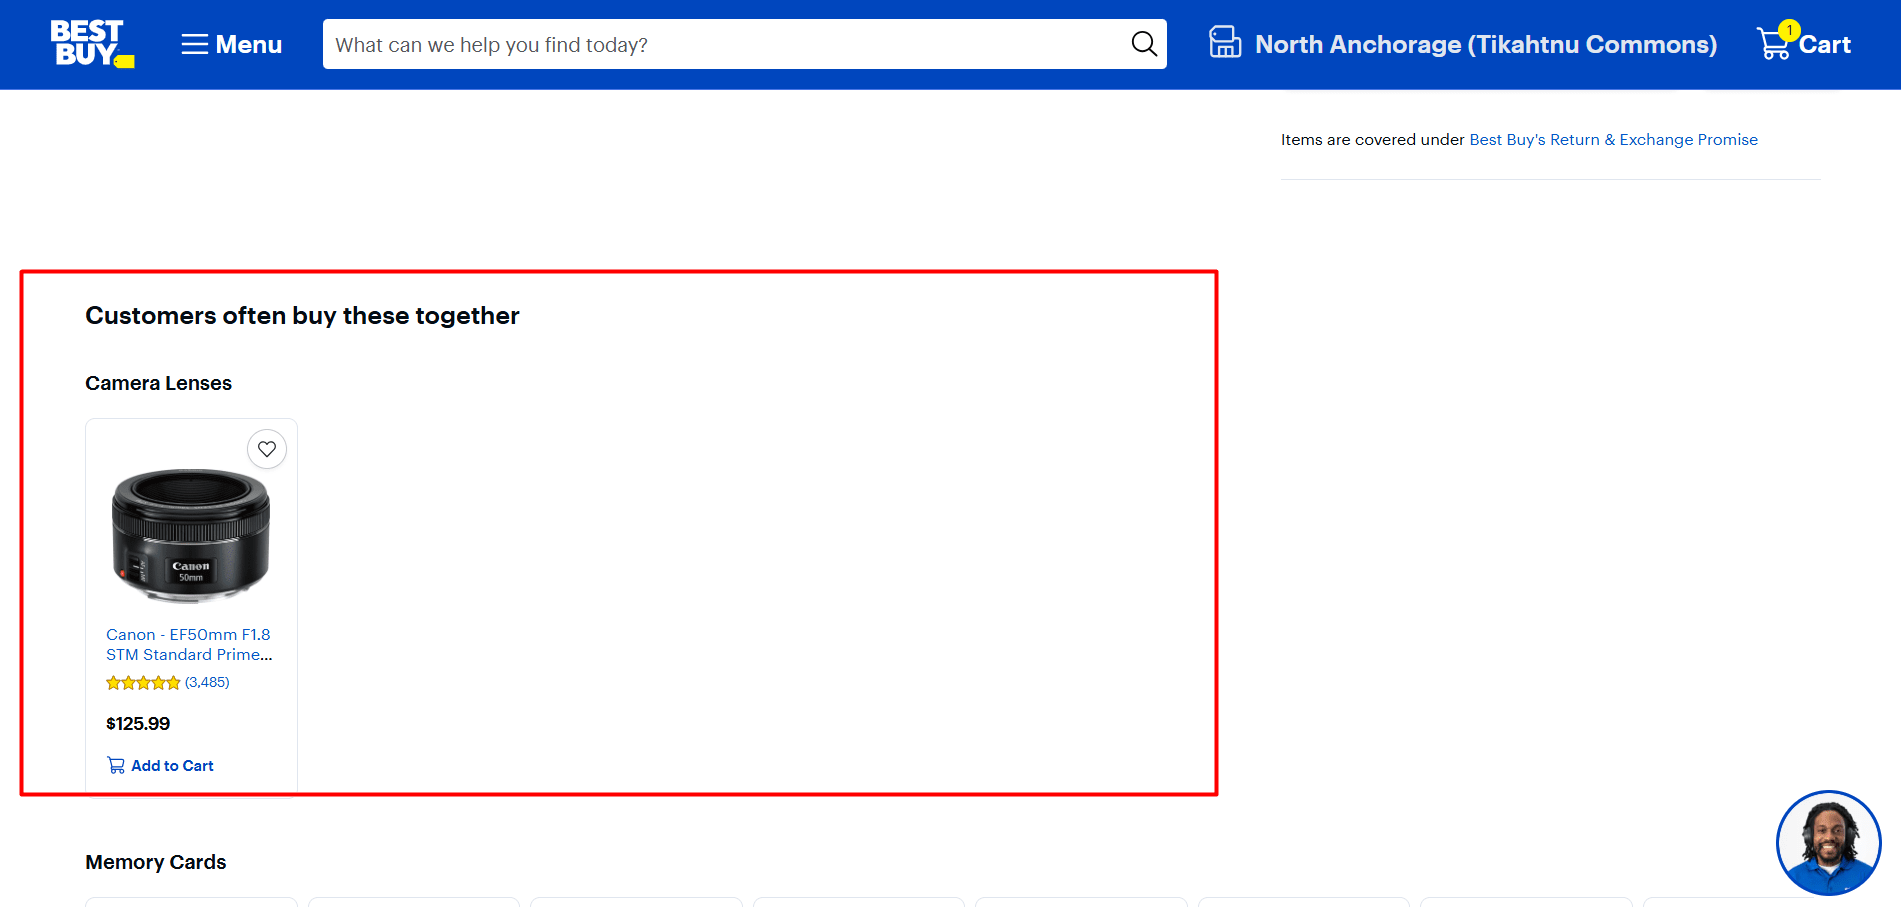Image resolution: width=1901 pixels, height=907 pixels.
Task: Open the hamburger Menu
Action: 231,45
